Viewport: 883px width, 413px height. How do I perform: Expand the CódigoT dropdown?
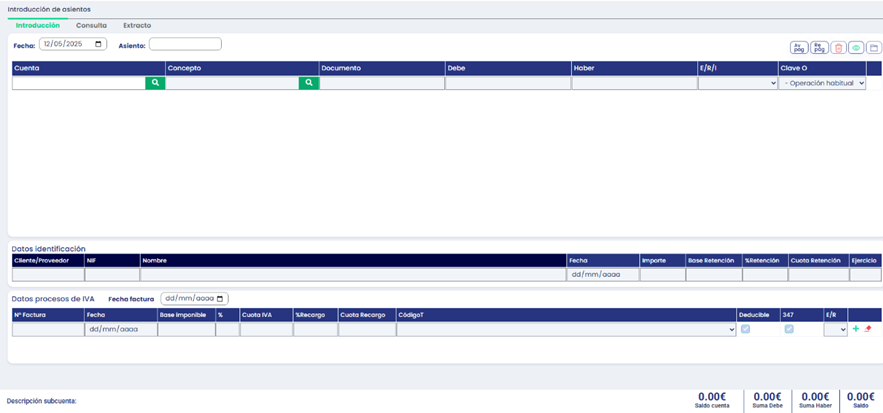pyautogui.click(x=565, y=329)
